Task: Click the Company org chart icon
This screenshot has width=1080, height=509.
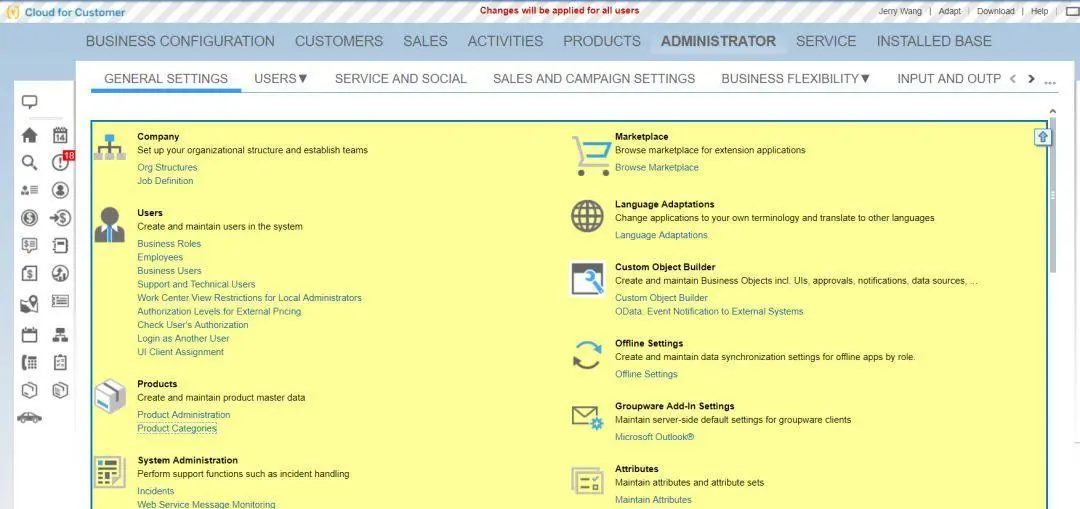Action: pyautogui.click(x=110, y=147)
